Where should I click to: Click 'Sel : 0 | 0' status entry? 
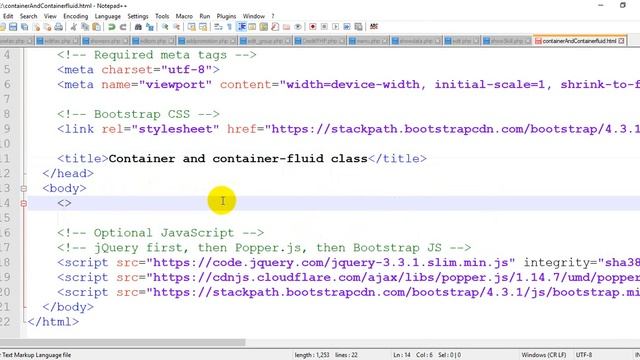click(x=449, y=355)
